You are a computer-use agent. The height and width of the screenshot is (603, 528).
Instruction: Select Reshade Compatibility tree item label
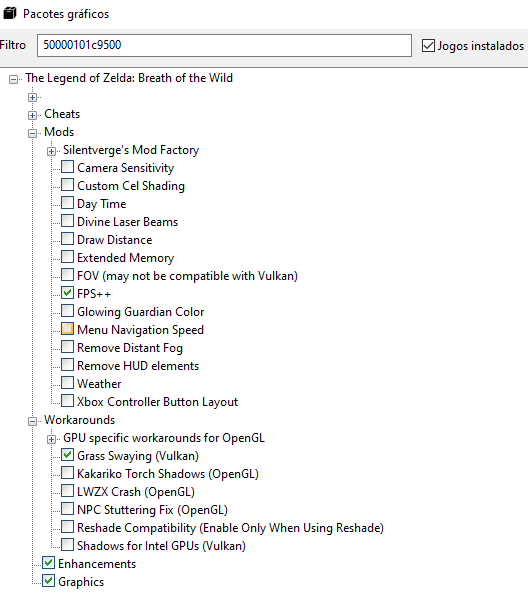230,528
